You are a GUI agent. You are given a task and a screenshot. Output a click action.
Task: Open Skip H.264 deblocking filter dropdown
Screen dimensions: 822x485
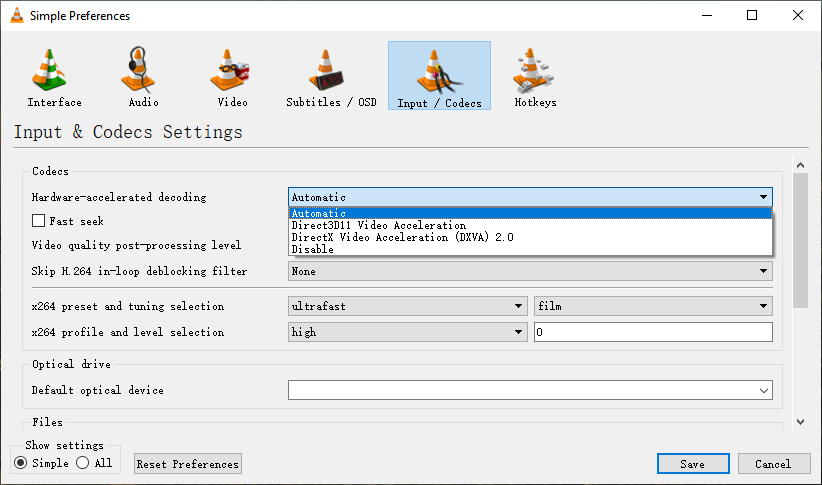tap(530, 271)
